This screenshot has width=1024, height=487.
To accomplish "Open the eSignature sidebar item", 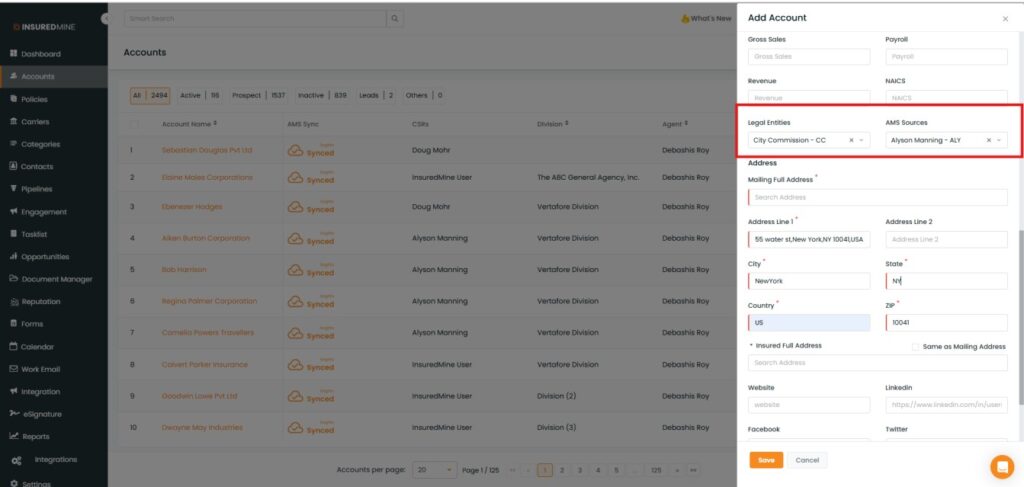I will pyautogui.click(x=42, y=414).
